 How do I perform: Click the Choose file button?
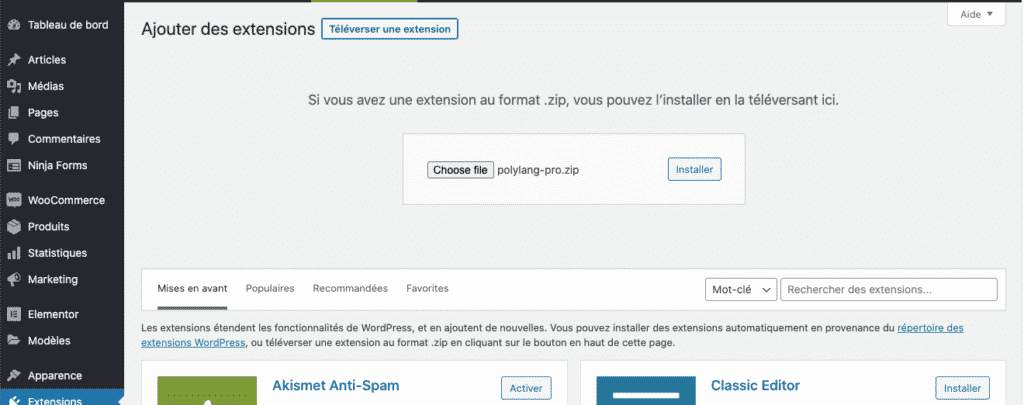tap(460, 170)
